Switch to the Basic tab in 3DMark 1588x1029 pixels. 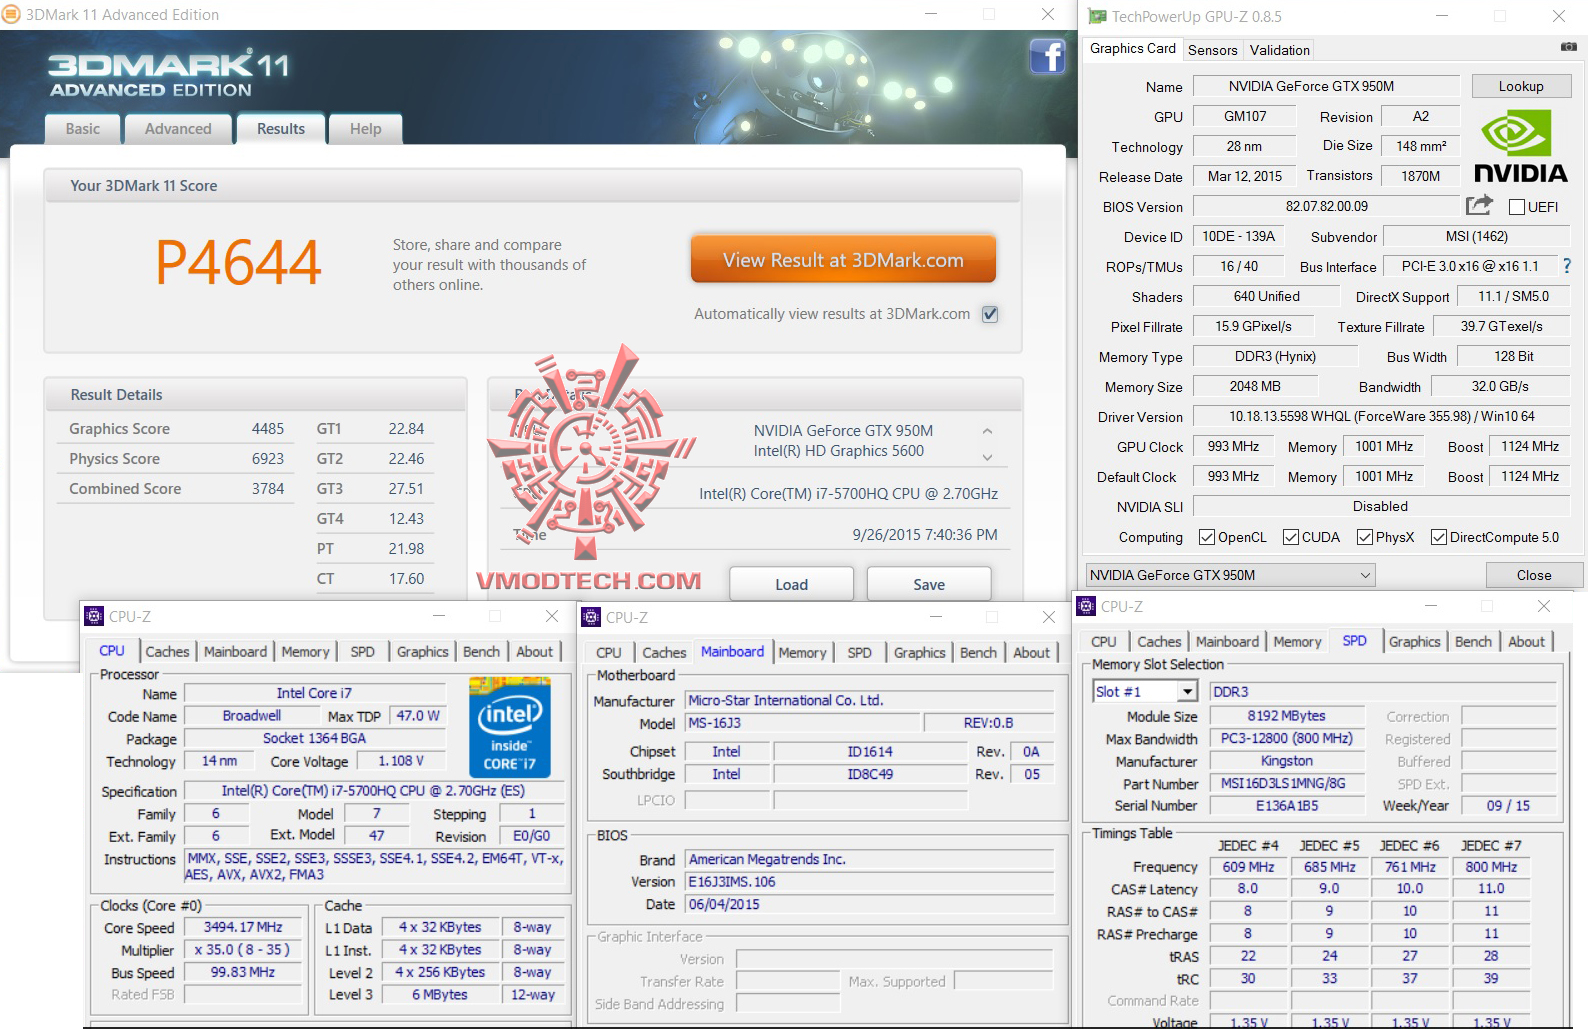pyautogui.click(x=83, y=129)
